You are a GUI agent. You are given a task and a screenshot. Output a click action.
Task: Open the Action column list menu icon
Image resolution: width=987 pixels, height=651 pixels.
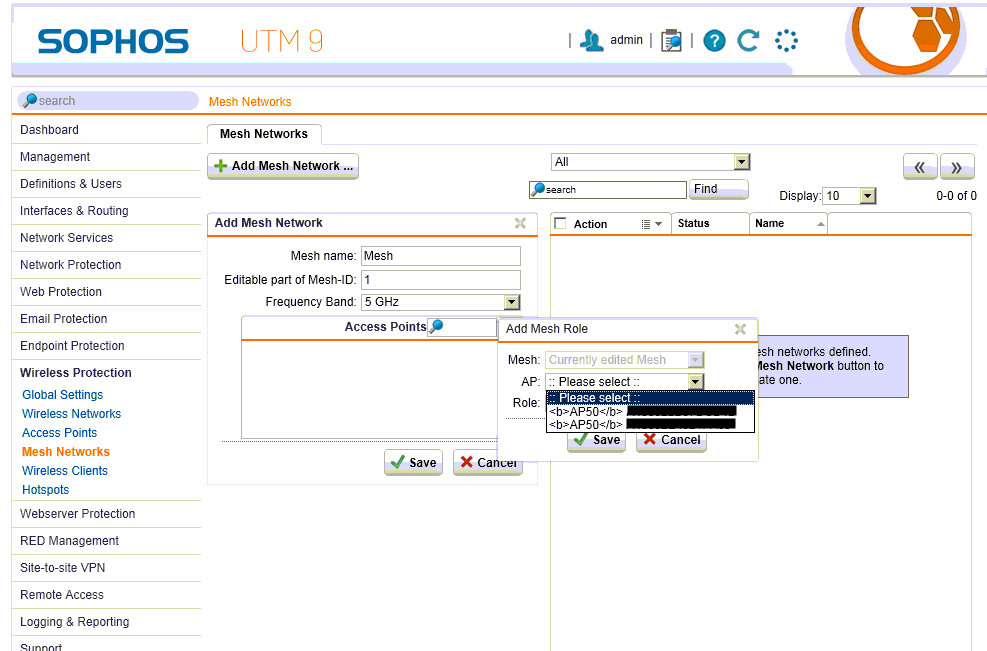(x=651, y=224)
